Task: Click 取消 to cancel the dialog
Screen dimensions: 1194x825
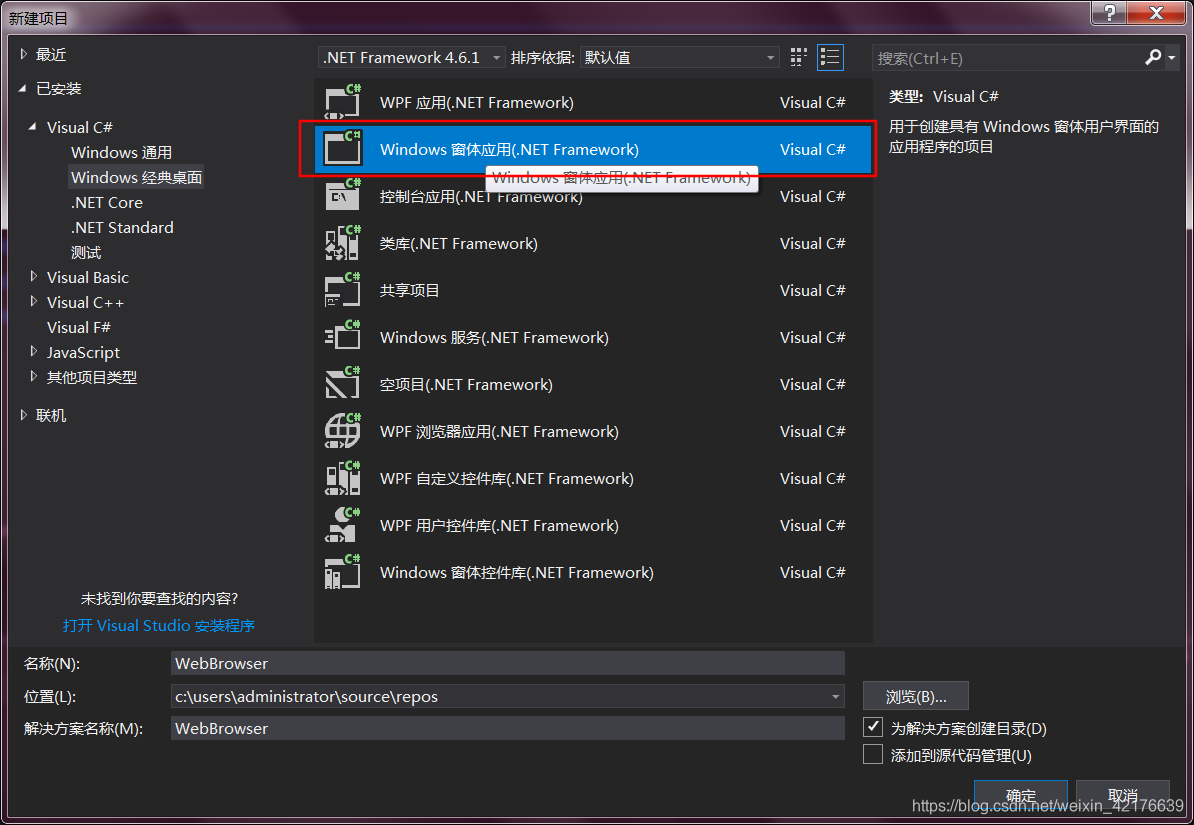Action: tap(1122, 795)
